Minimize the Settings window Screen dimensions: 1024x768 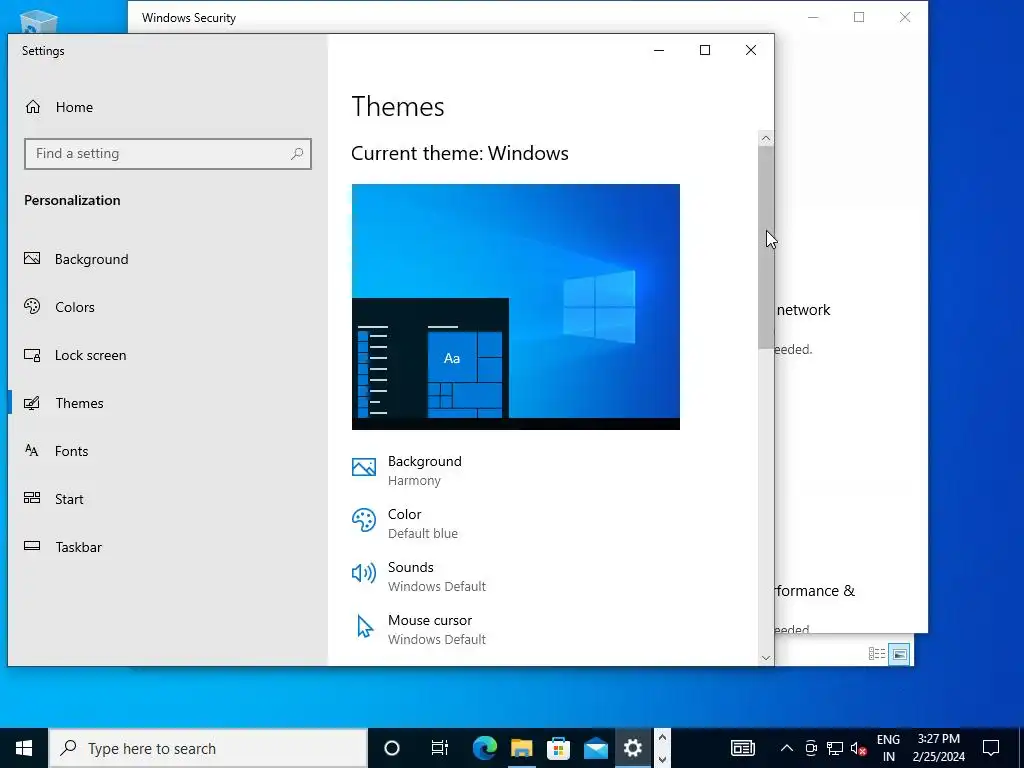(659, 50)
